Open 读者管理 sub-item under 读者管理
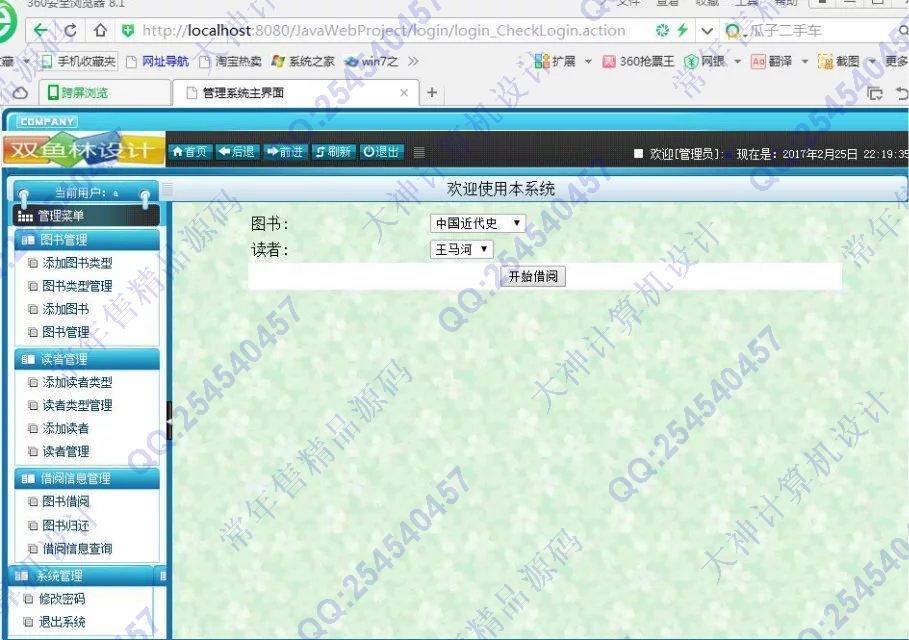Screen dimensions: 909x640 pyautogui.click(x=66, y=452)
